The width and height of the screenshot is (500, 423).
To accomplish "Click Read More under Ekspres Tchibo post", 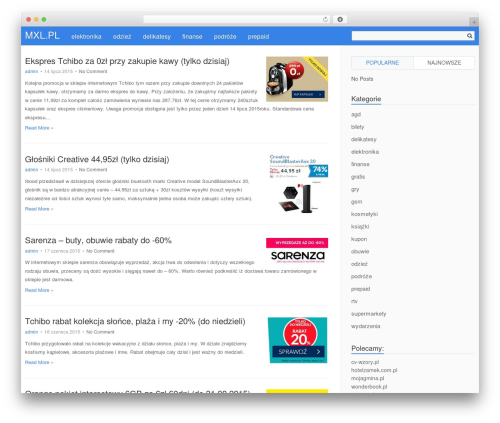I will 39,128.
